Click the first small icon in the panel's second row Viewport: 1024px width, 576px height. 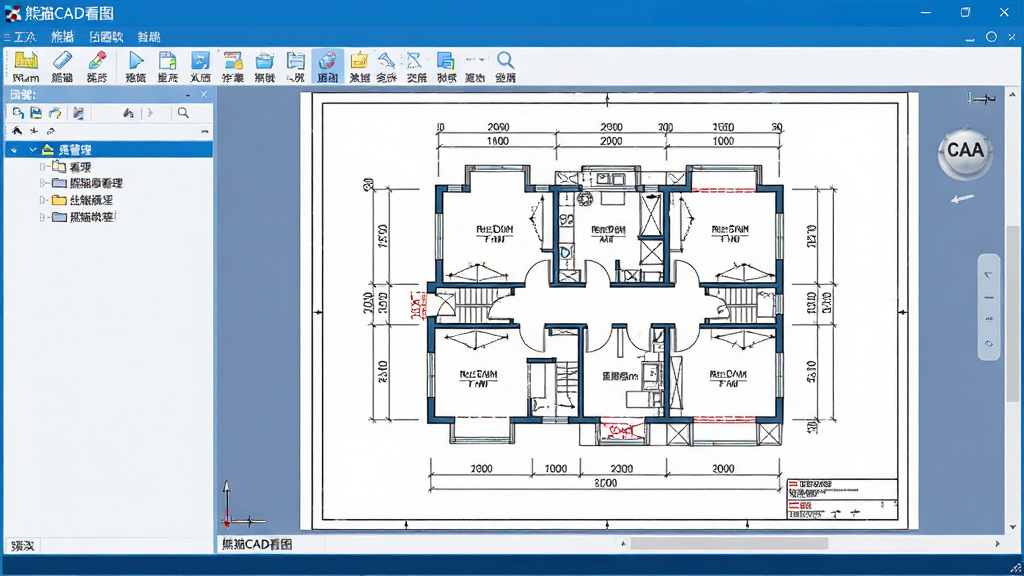17,131
